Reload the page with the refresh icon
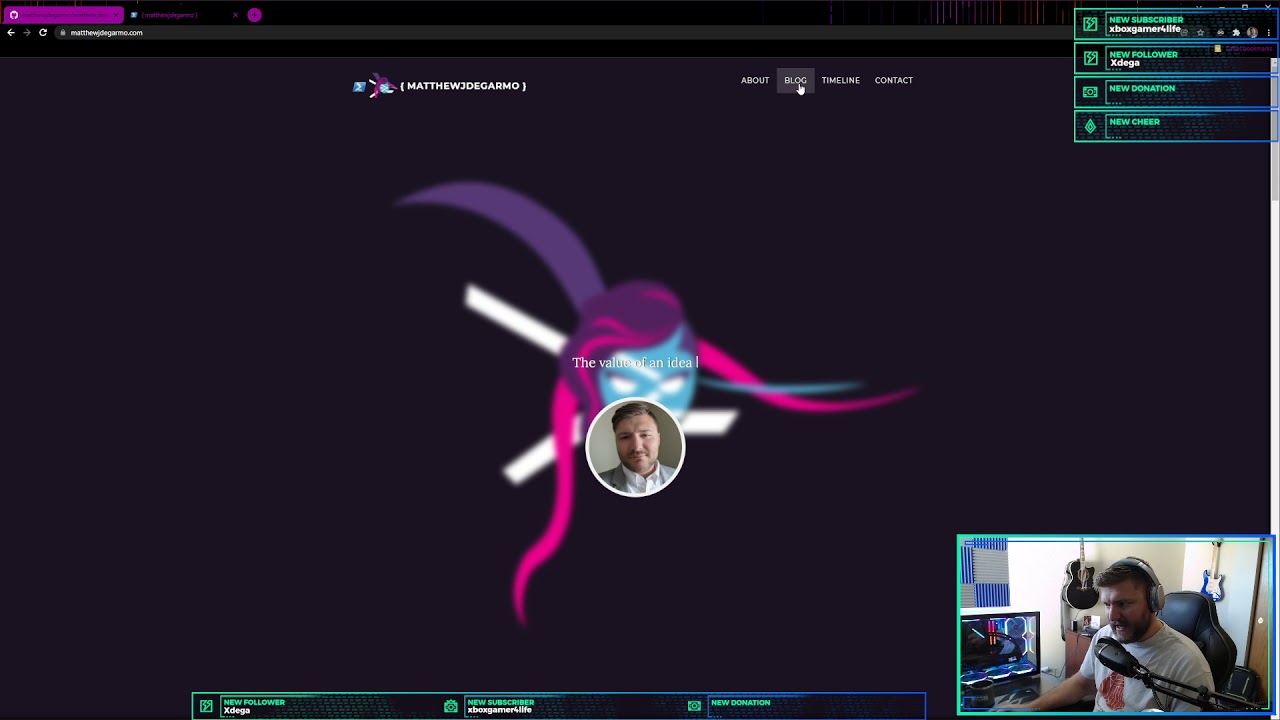This screenshot has height=720, width=1280. coord(43,33)
